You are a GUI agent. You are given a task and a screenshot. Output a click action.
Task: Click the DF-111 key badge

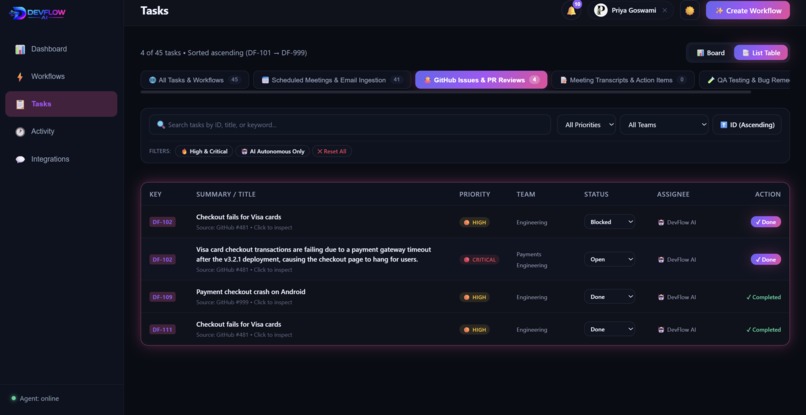click(162, 329)
